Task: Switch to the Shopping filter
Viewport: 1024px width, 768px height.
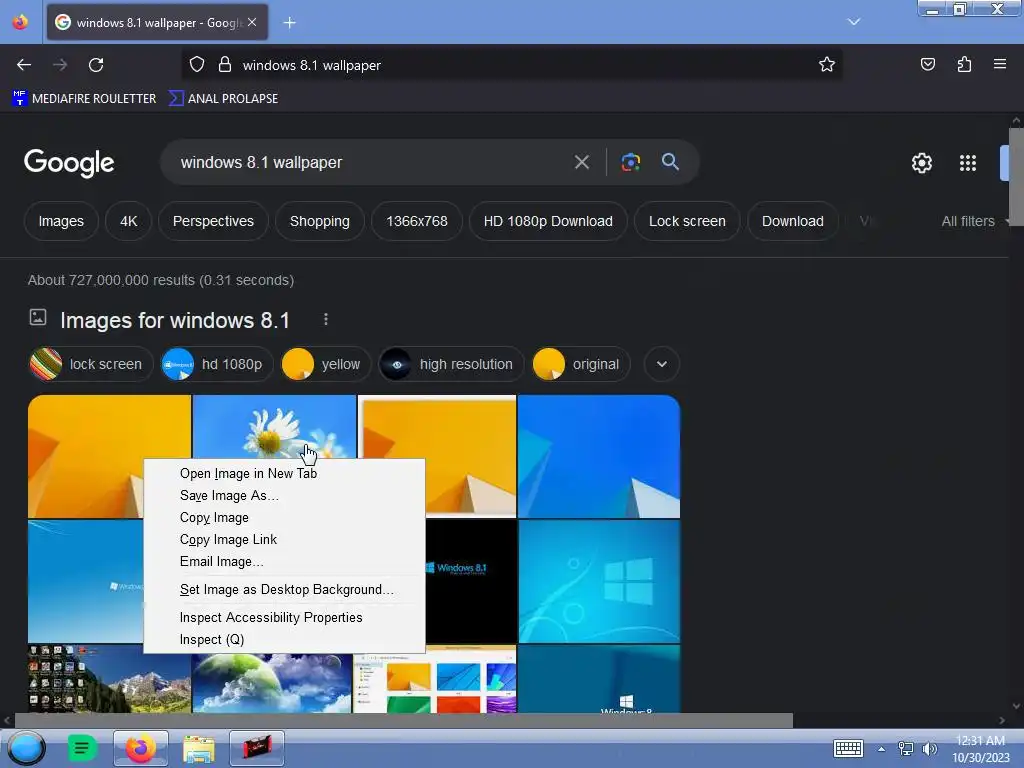Action: pyautogui.click(x=319, y=221)
